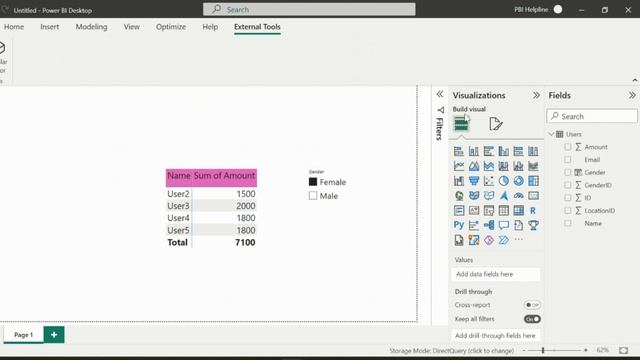Add a new report page
Viewport: 640px width, 360px height.
[54, 335]
